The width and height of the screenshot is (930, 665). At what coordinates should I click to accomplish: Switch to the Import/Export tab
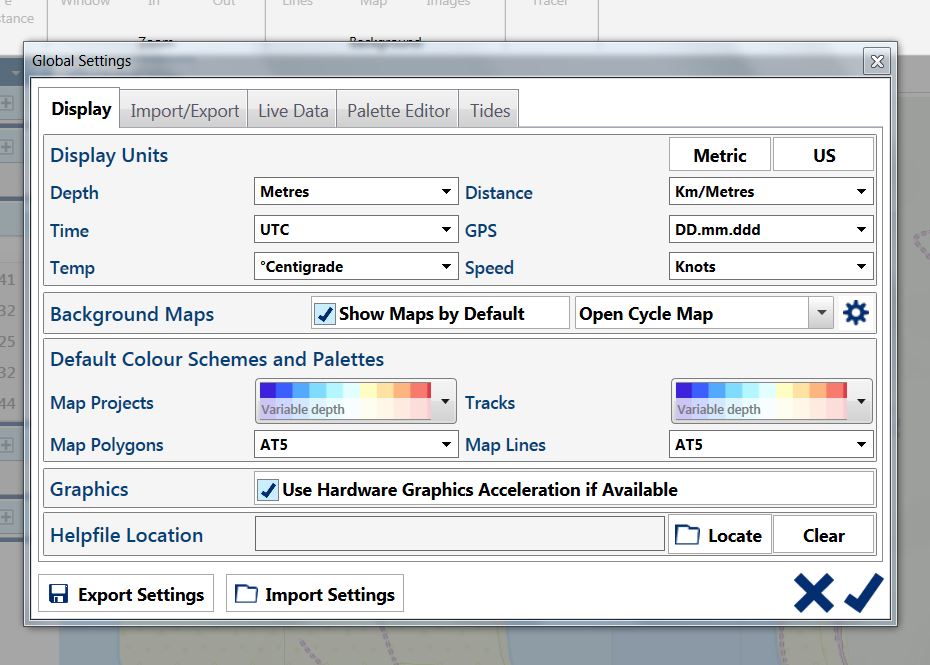point(185,111)
